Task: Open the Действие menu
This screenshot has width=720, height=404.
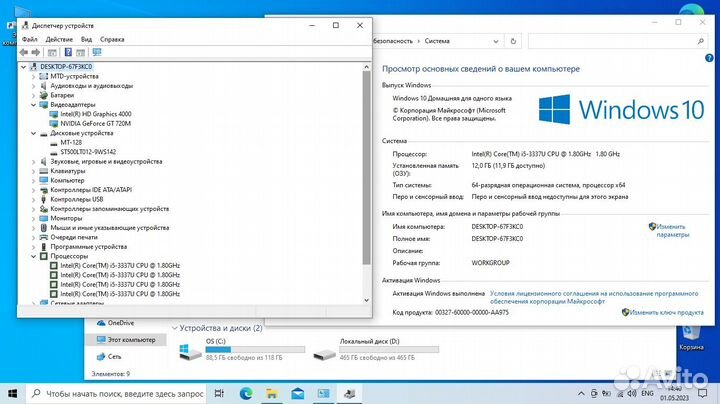Action: tap(59, 39)
